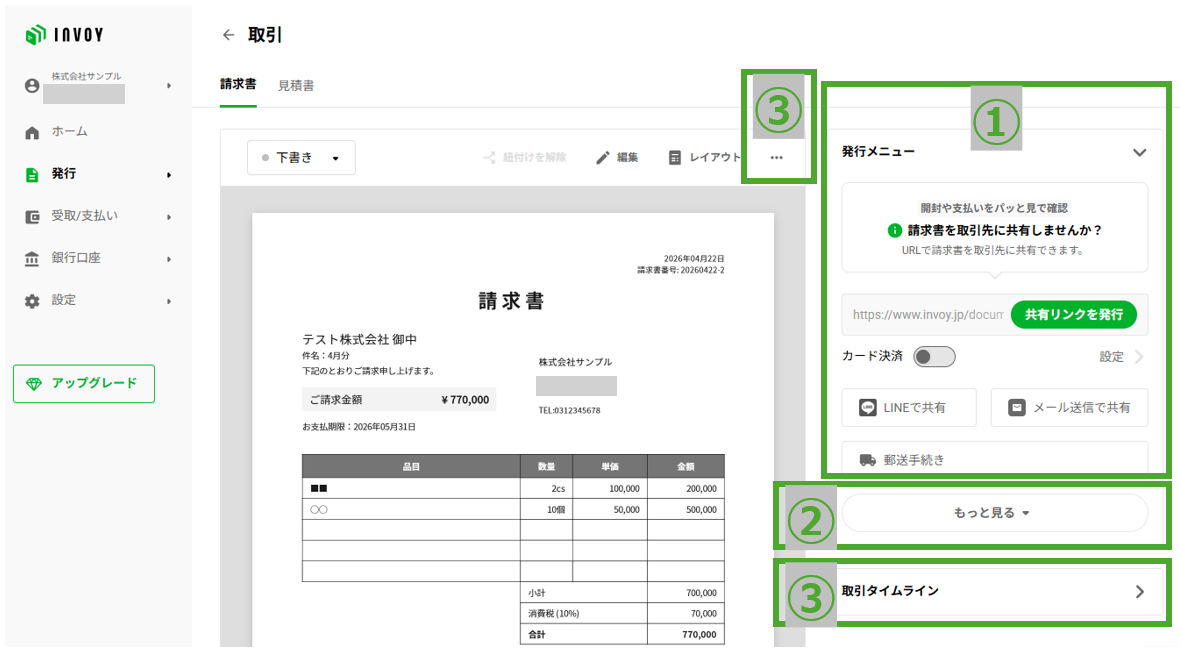The width and height of the screenshot is (1180, 653).
Task: Toggle the カード決済 switch
Action: click(934, 357)
